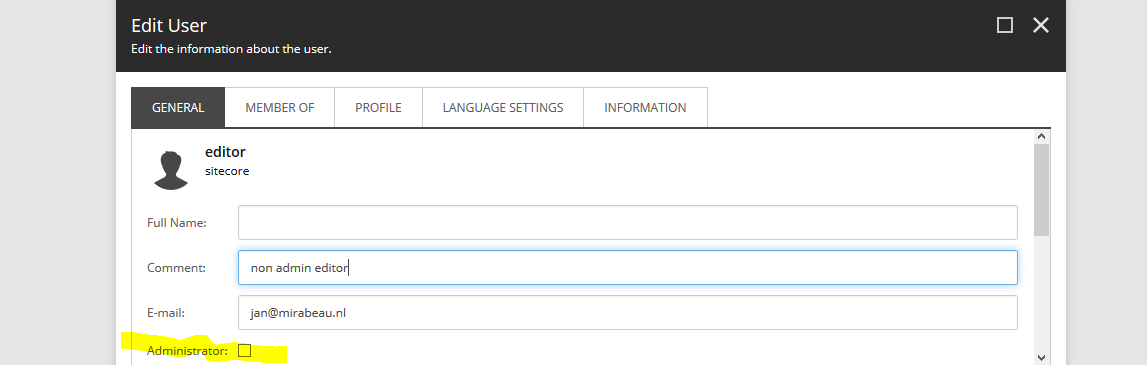This screenshot has width=1147, height=365.
Task: Enable the Administrator checkbox
Action: (245, 351)
